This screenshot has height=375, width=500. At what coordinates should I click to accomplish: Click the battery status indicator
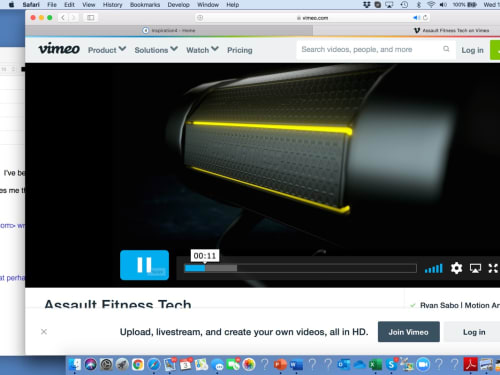[x=465, y=5]
